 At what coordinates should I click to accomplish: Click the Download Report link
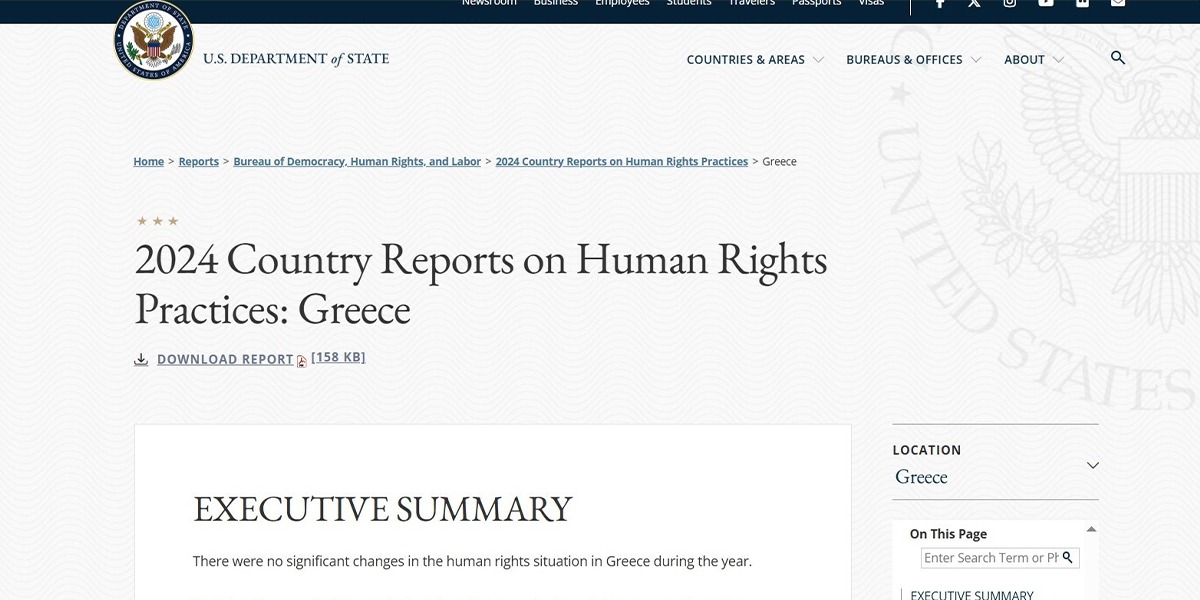pyautogui.click(x=225, y=360)
